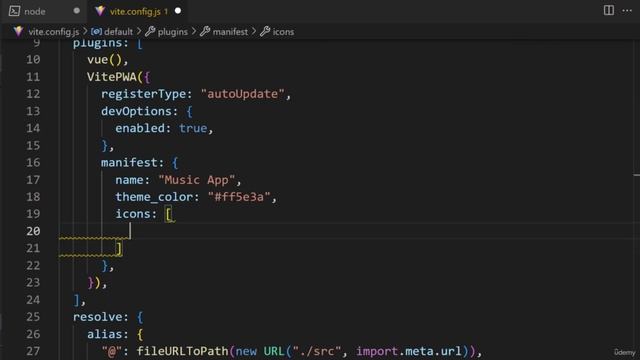Click the "devOptions" property
This screenshot has width=640, height=360.
[136, 111]
